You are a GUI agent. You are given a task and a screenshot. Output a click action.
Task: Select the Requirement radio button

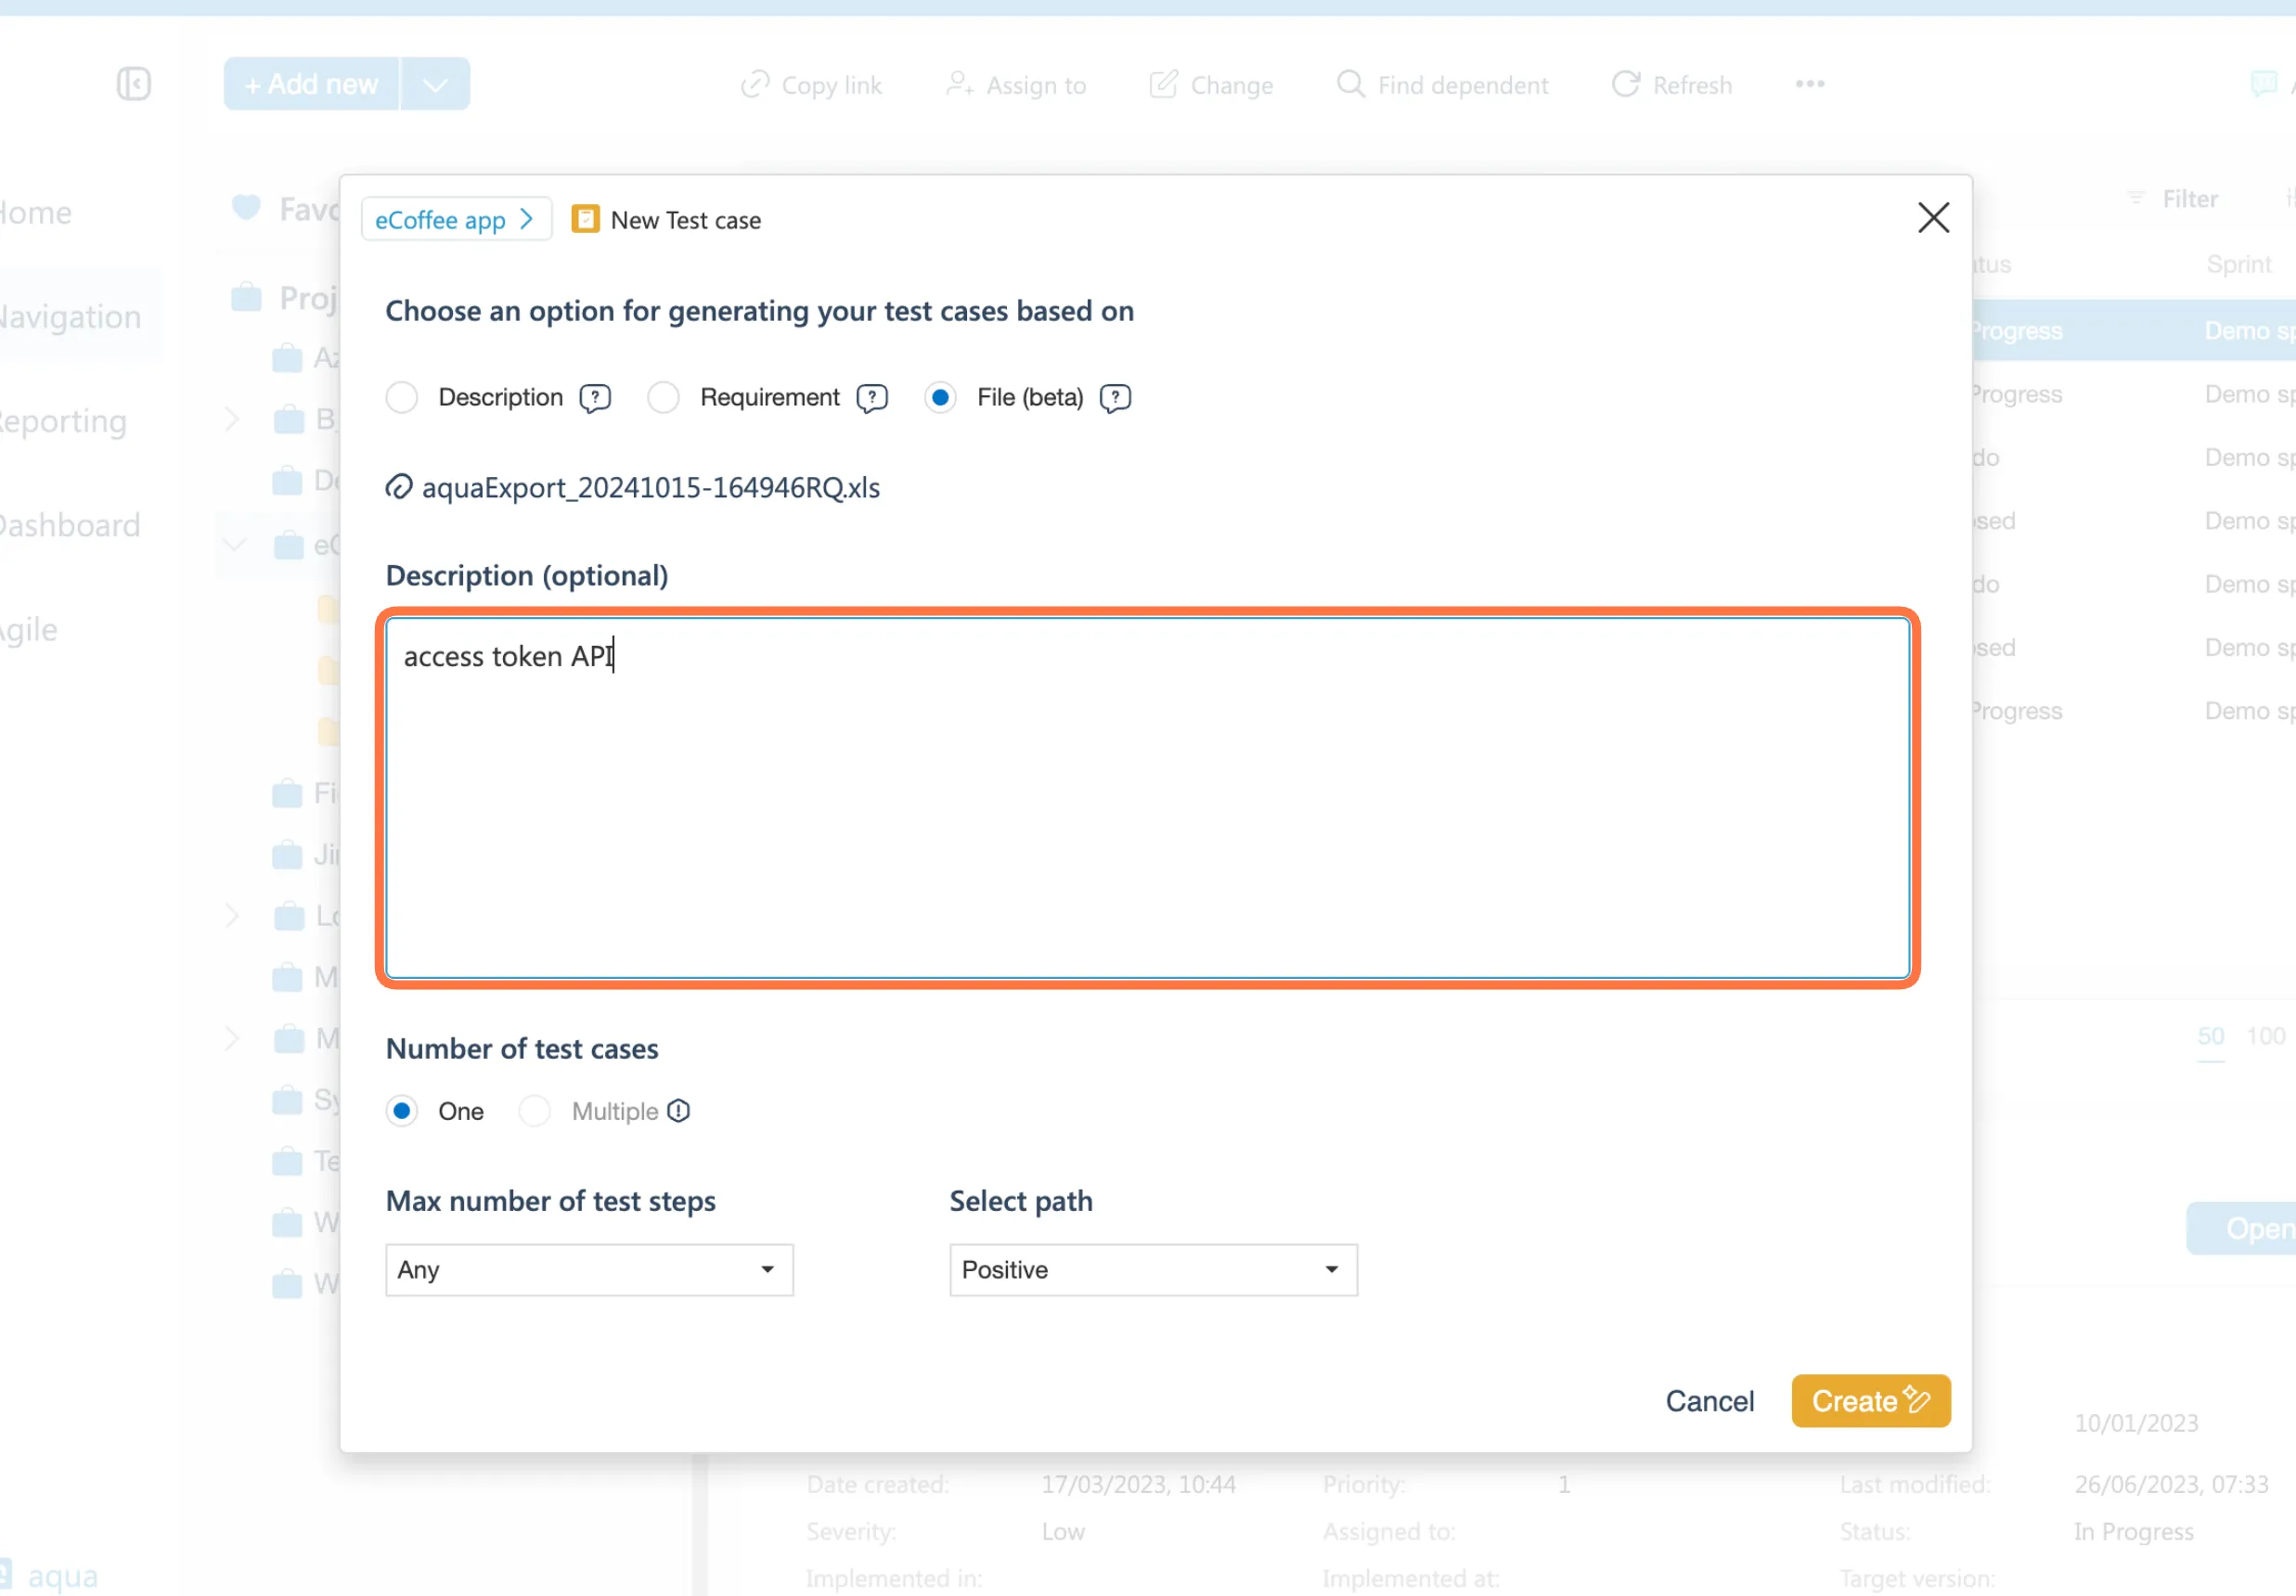(x=663, y=398)
